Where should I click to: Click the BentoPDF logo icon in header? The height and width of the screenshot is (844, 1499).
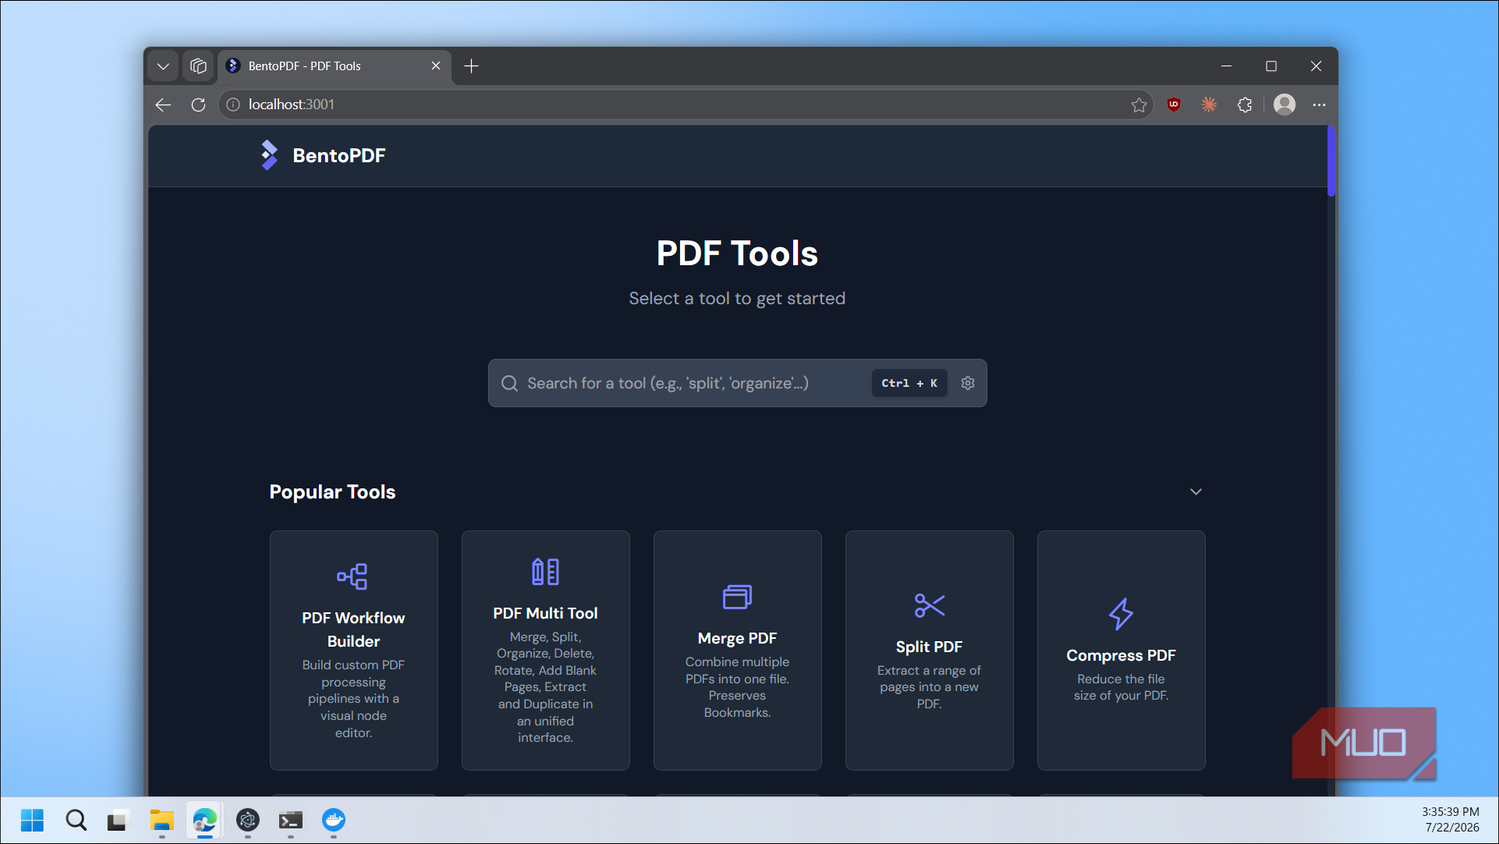pos(269,155)
